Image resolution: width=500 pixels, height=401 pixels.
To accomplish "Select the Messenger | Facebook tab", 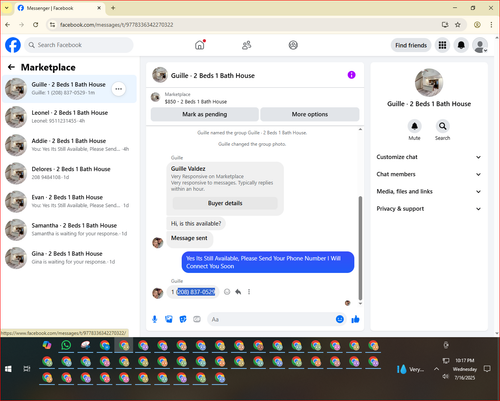I will point(59,8).
